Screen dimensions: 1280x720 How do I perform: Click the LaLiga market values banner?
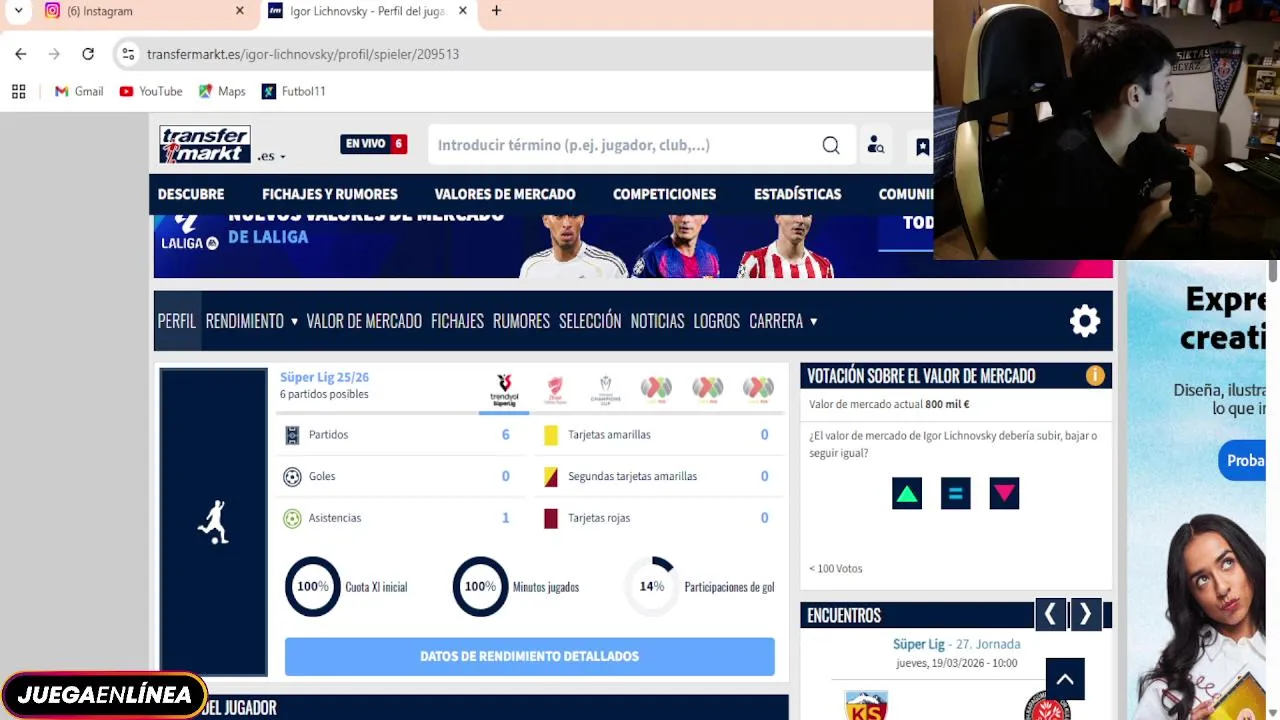pos(633,245)
